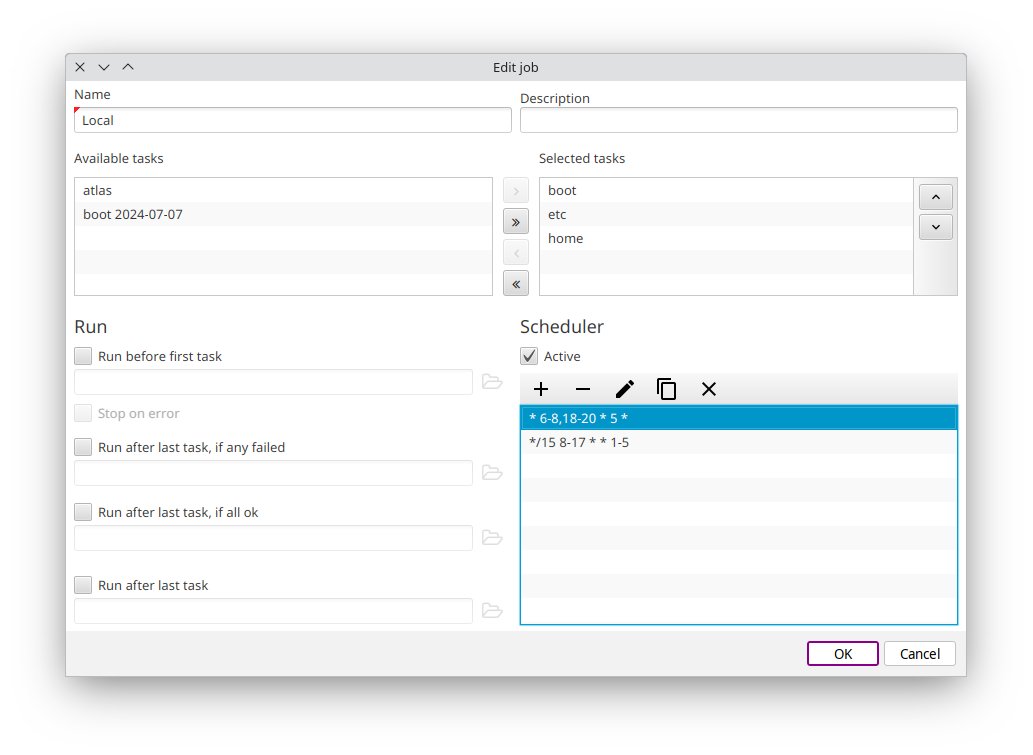
Task: Select schedule * 6-8,18-20 * 5 *
Action: (x=739, y=418)
